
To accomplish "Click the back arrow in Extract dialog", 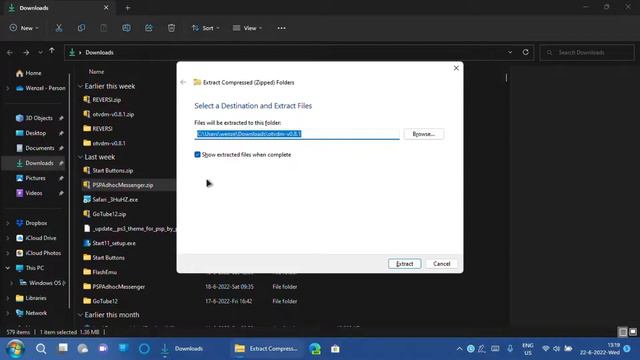I will coord(183,82).
